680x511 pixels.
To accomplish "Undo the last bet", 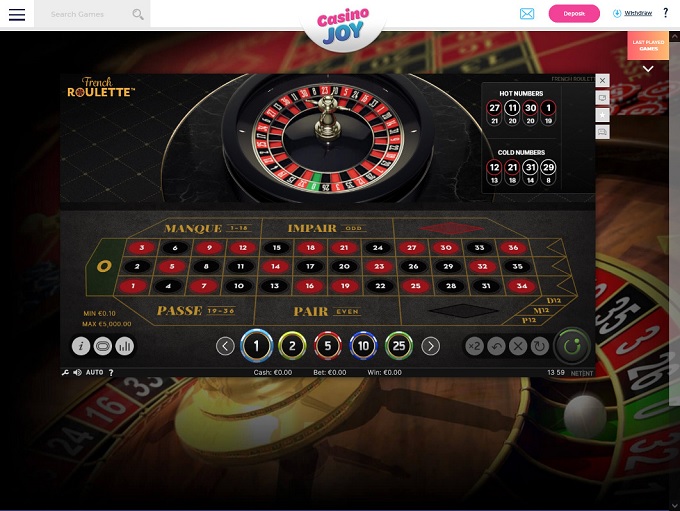I will coord(496,346).
